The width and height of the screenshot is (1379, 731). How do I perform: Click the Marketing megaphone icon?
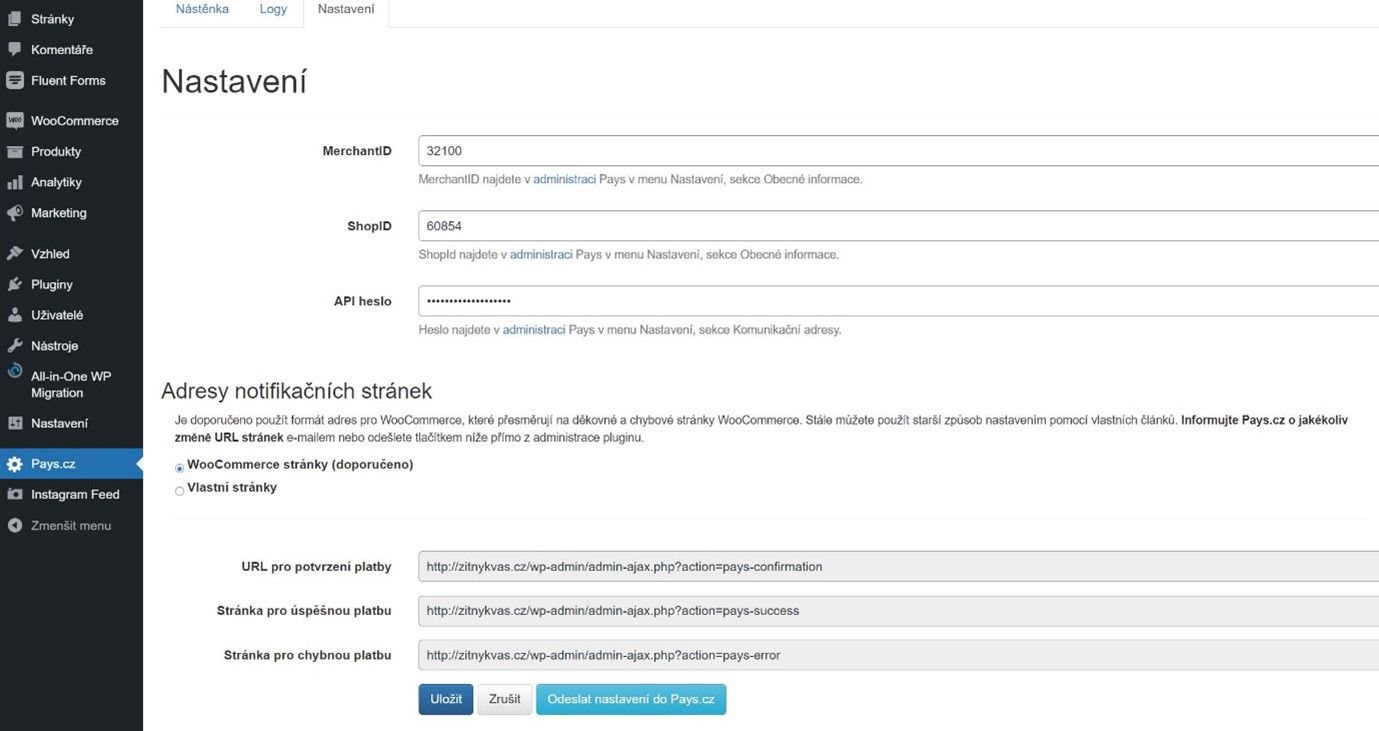pyautogui.click(x=15, y=213)
